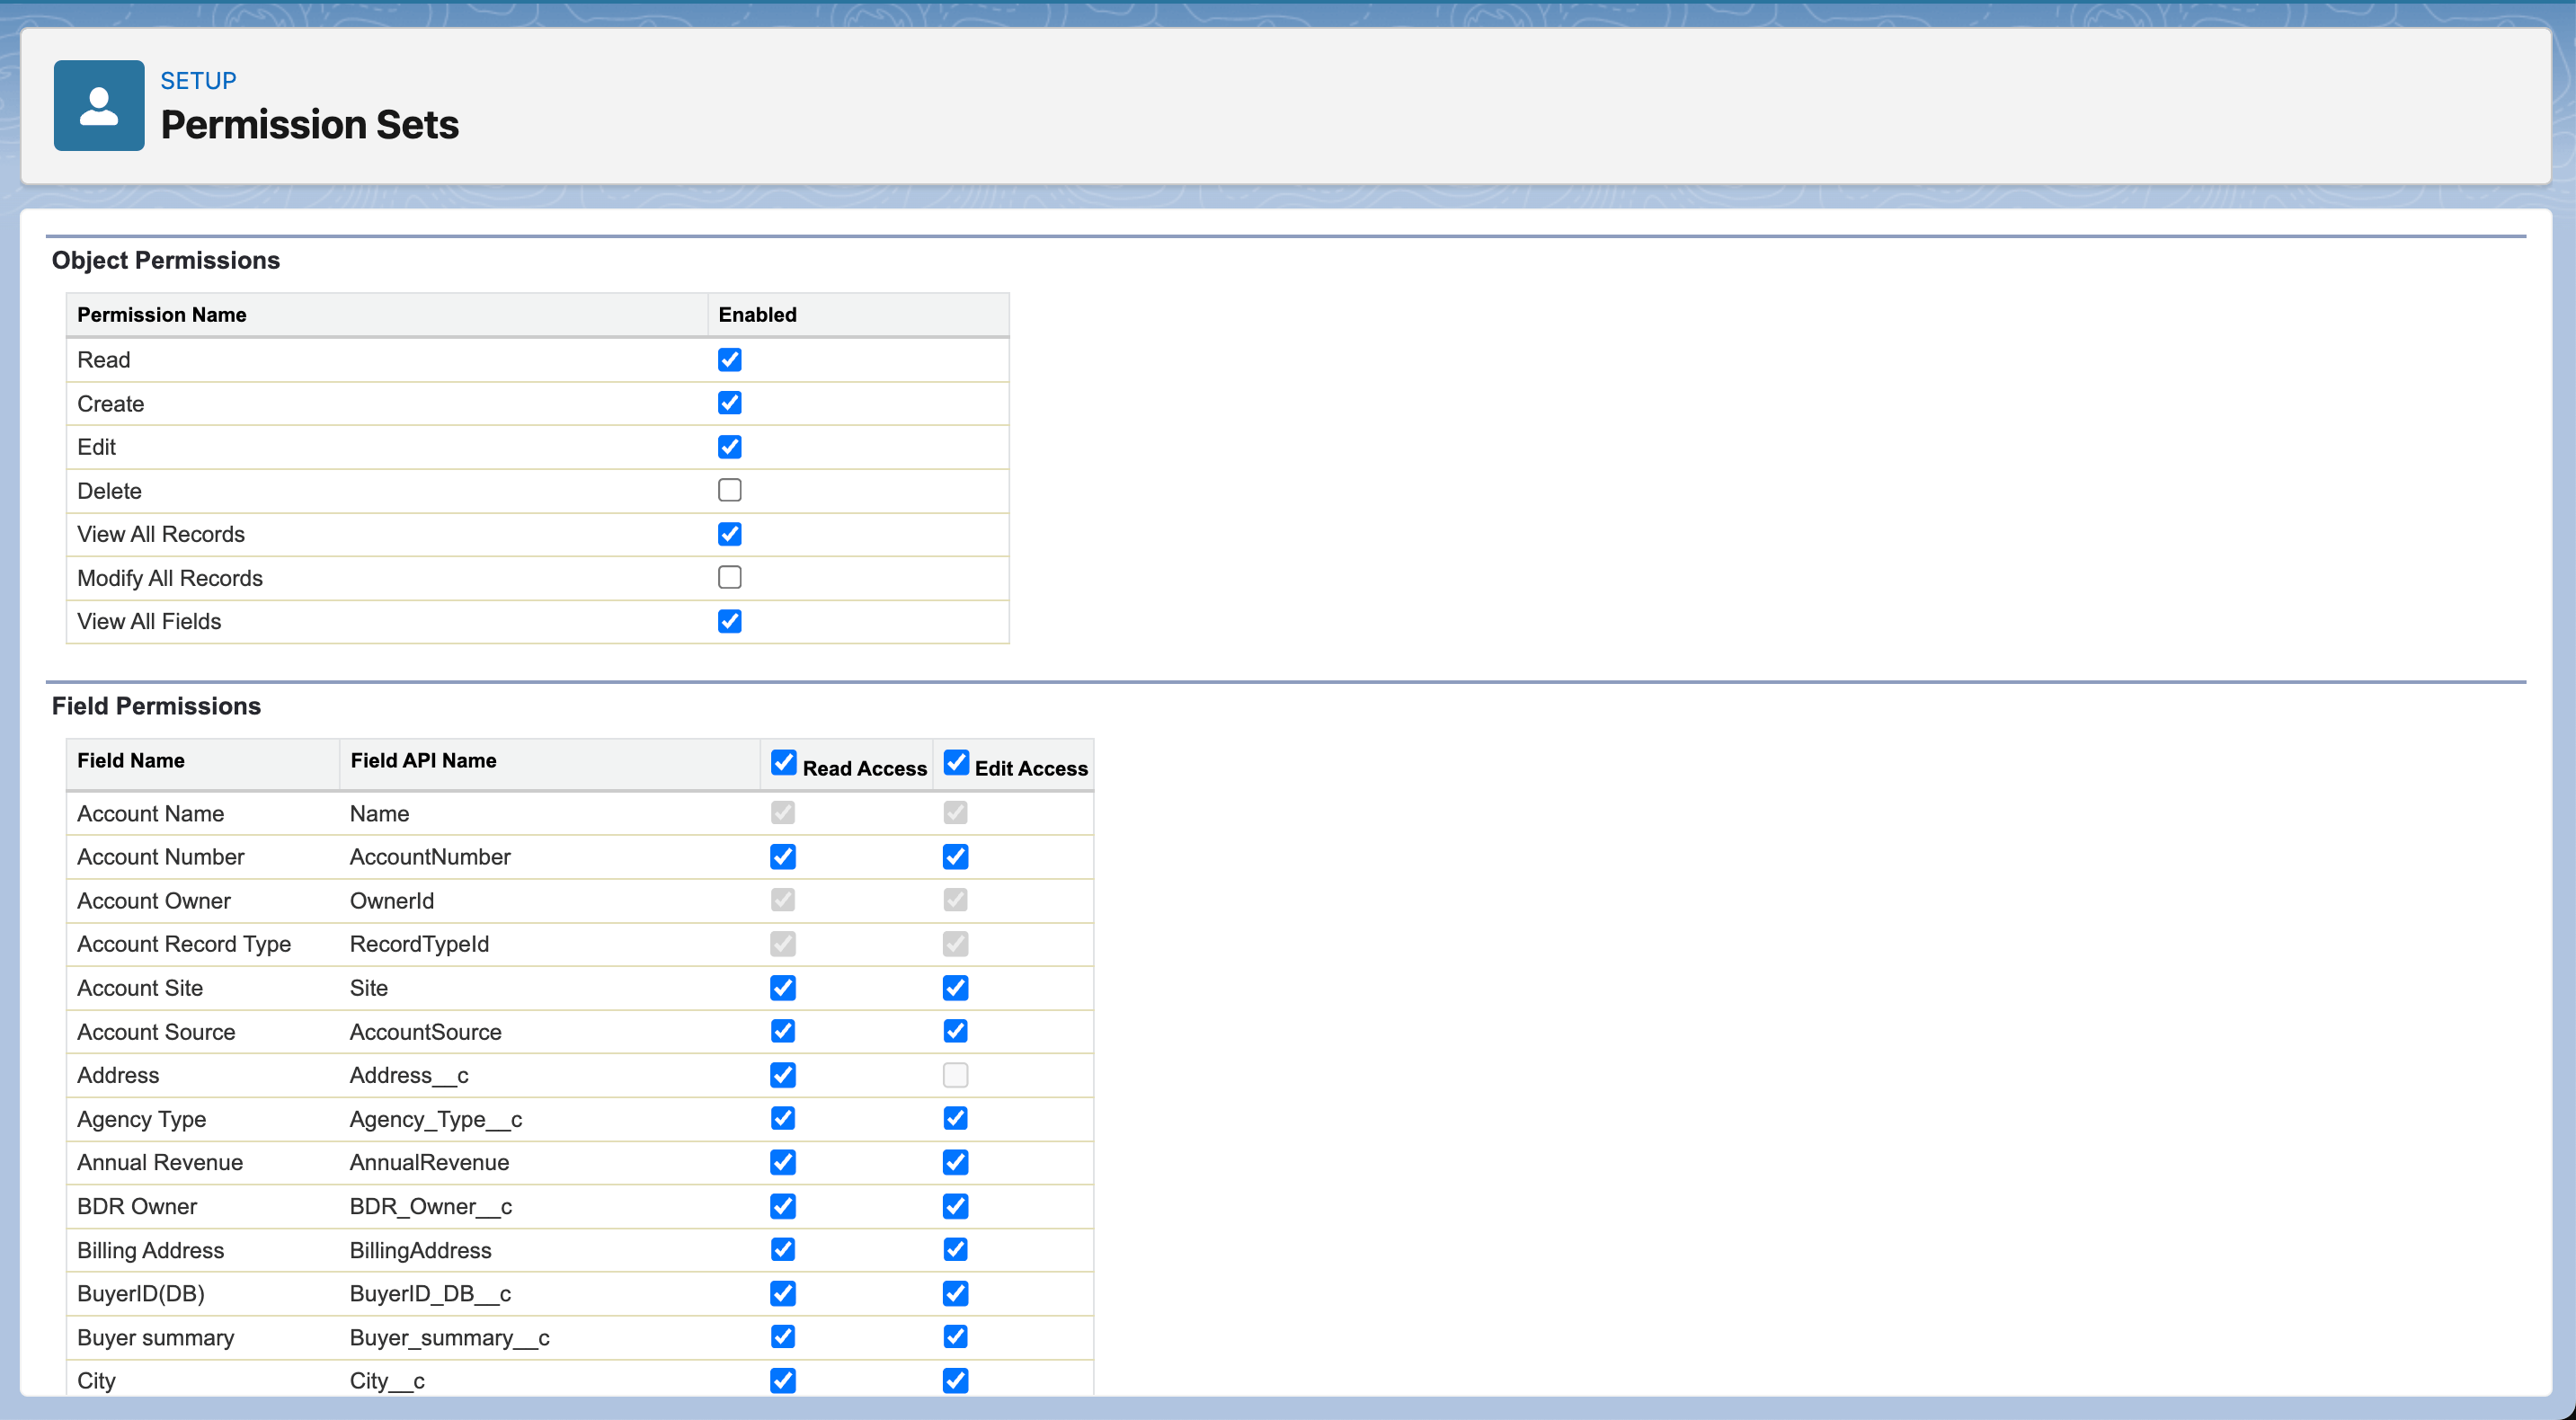The width and height of the screenshot is (2576, 1420).
Task: Toggle Read Access for City field
Action: point(783,1380)
